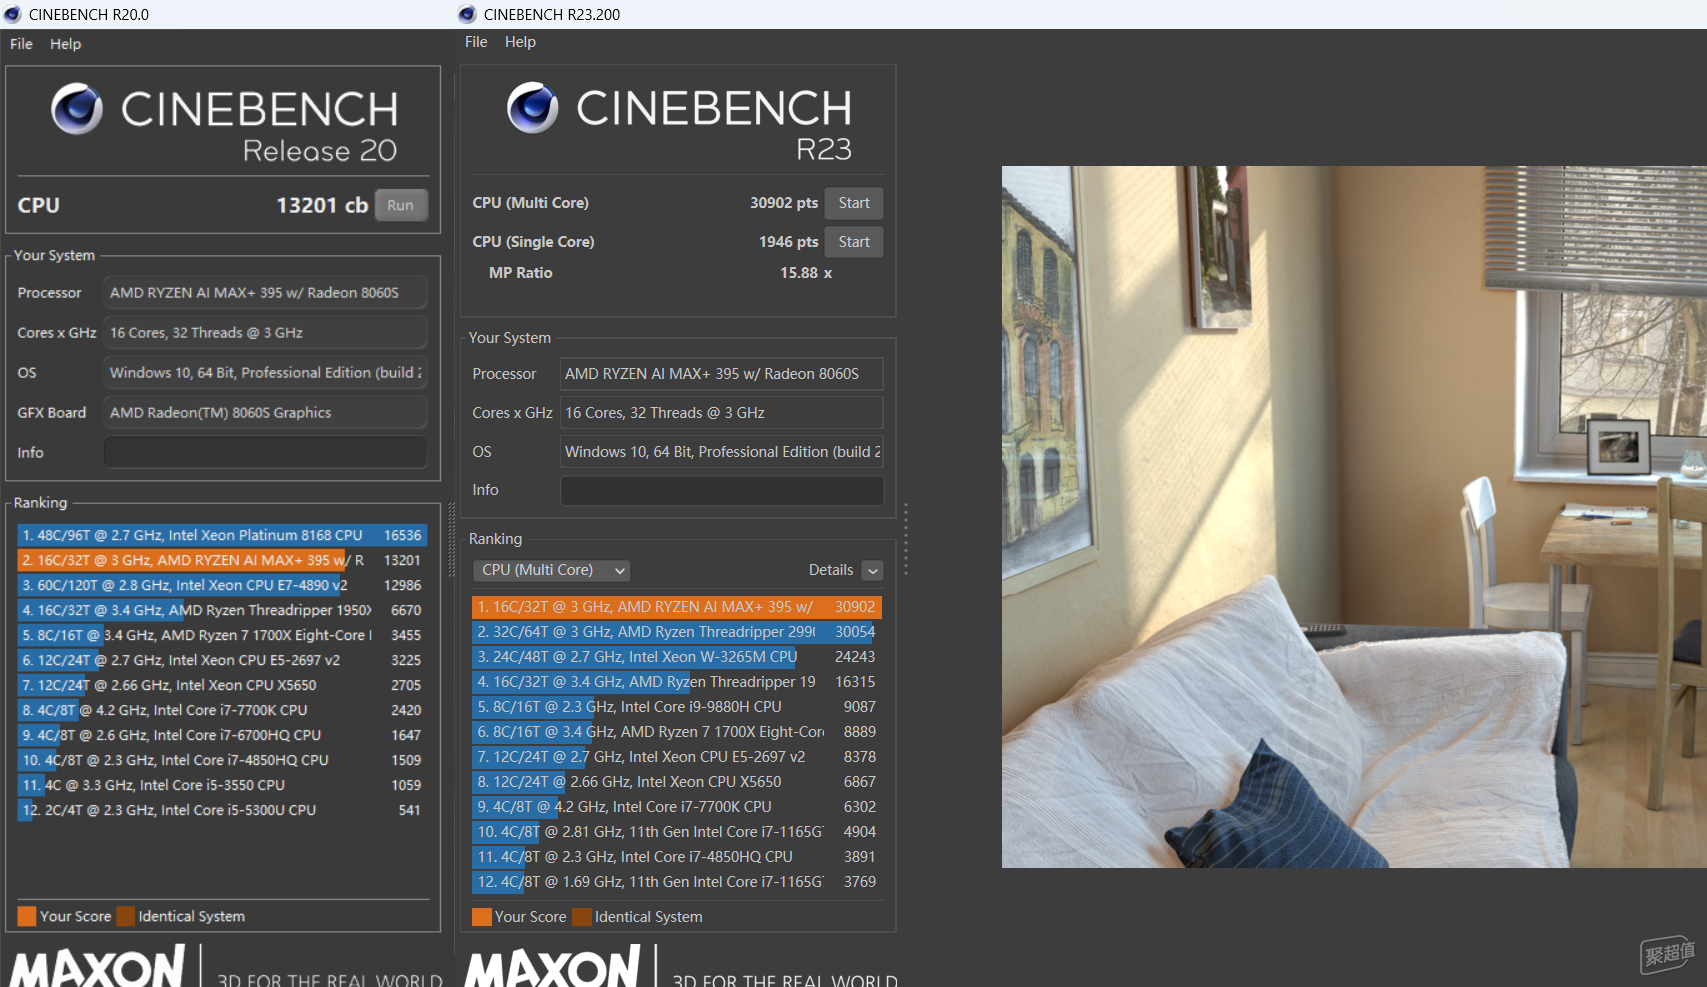
Task: Select R20 ranking row Core i7-7700K
Action: pyautogui.click(x=222, y=710)
